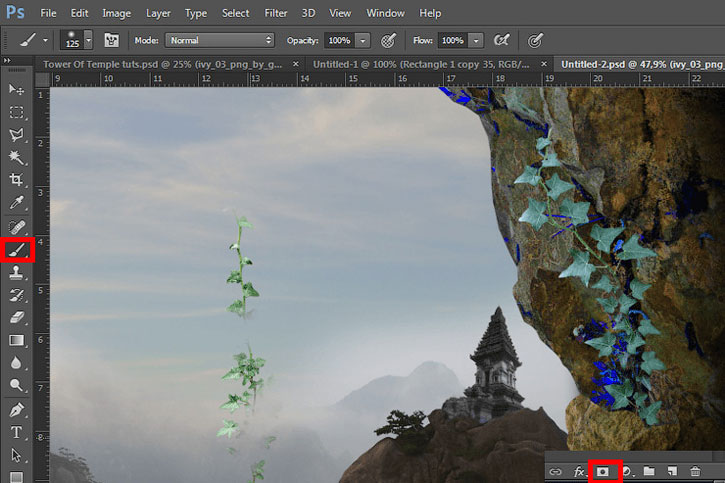The image size is (725, 483).
Task: Open the Layer menu
Action: coord(158,13)
